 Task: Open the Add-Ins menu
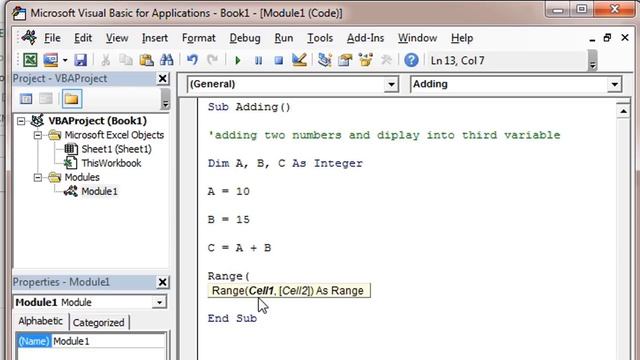coord(365,38)
